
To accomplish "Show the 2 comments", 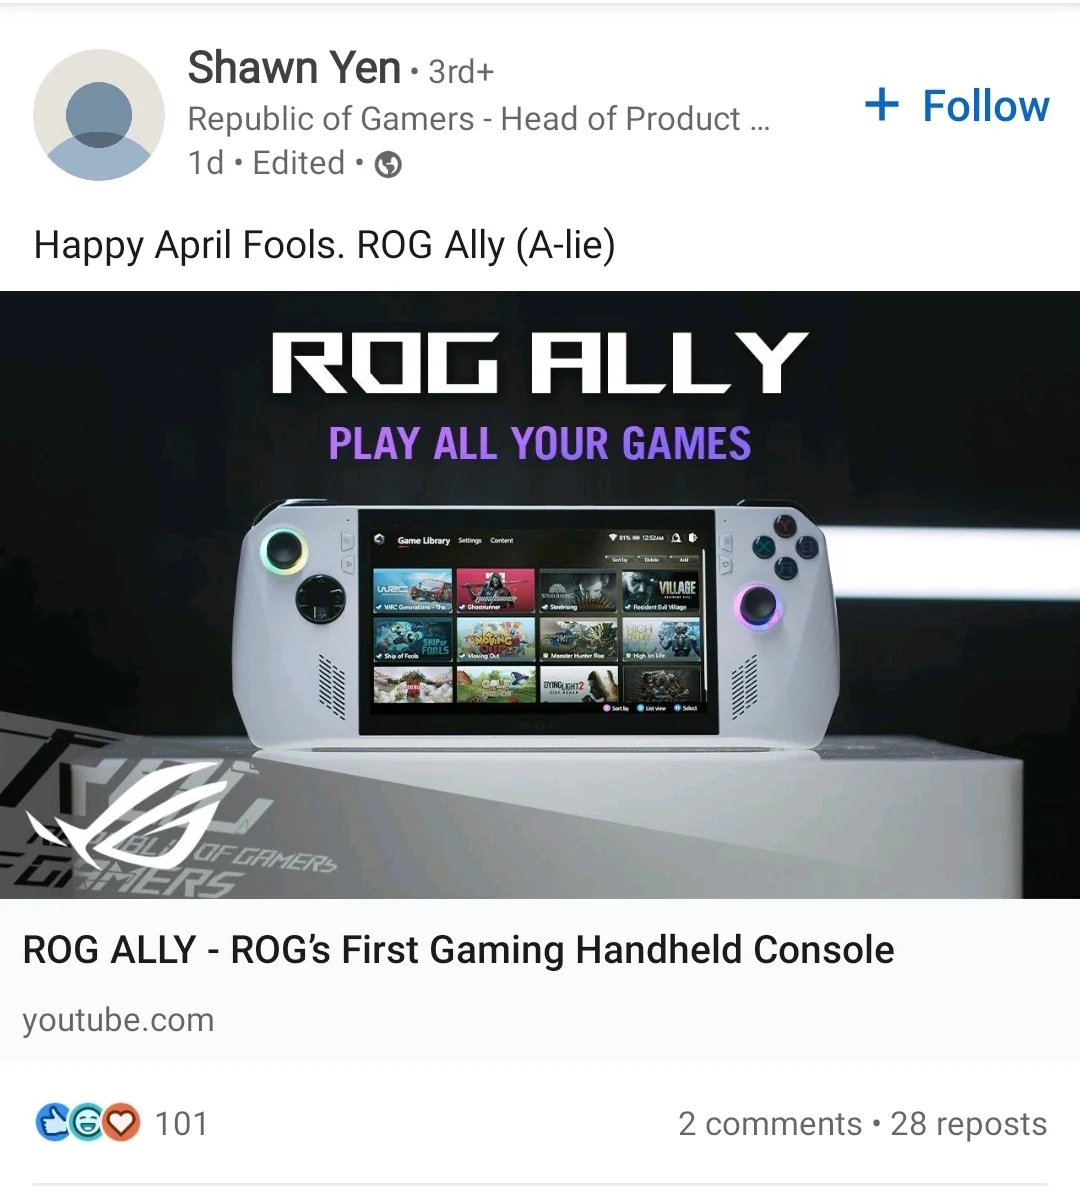I will (x=770, y=1124).
